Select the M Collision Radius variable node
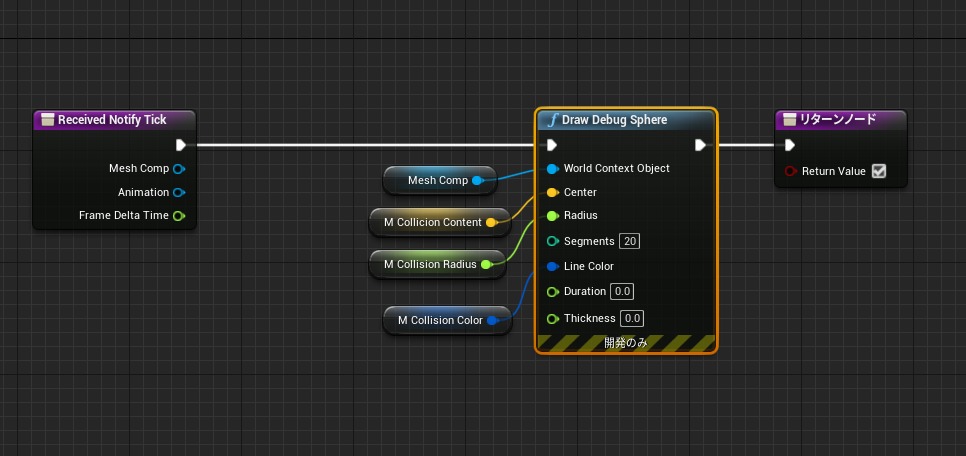The width and height of the screenshot is (966, 456). click(x=437, y=264)
